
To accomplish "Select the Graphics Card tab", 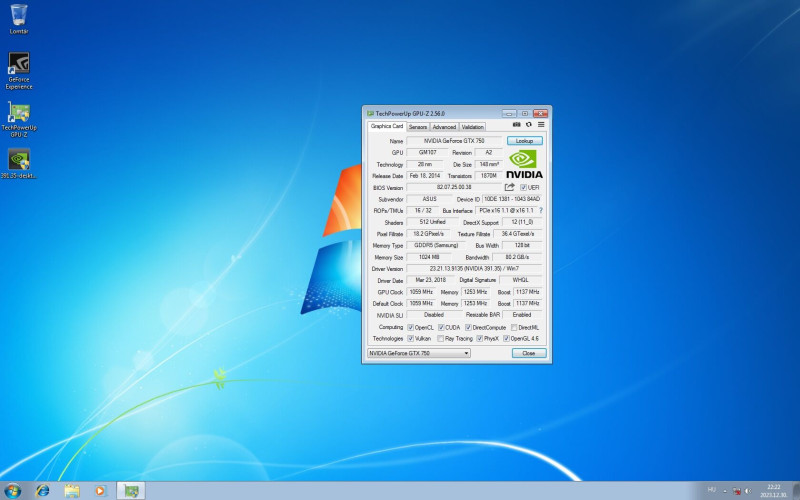I will [387, 126].
